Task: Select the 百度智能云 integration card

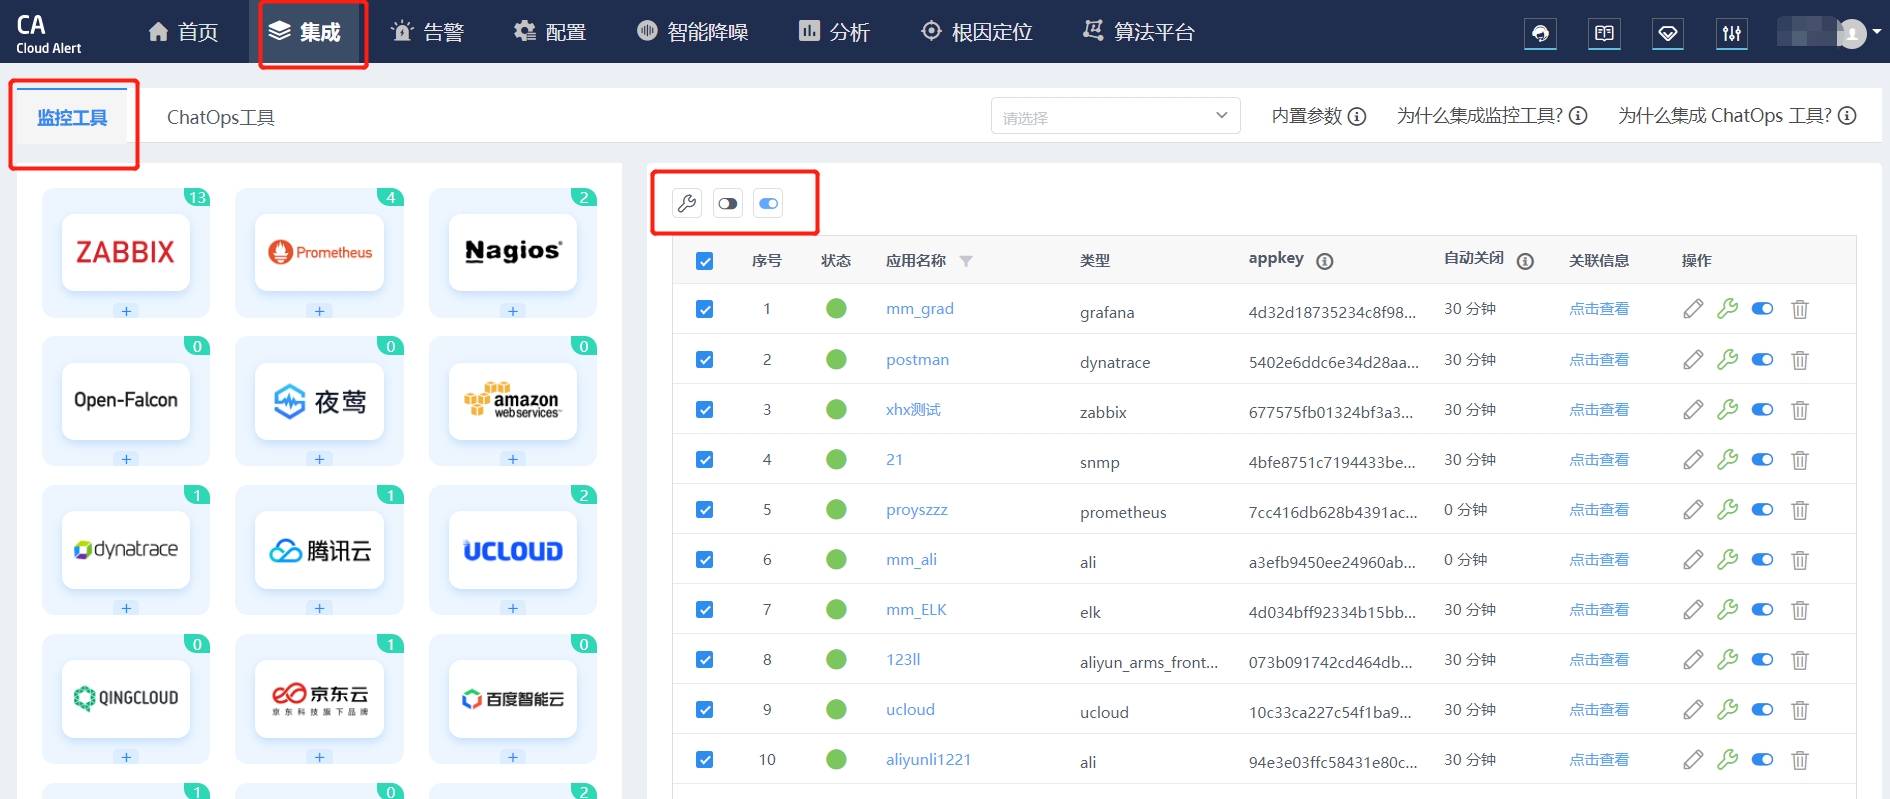Action: click(513, 699)
